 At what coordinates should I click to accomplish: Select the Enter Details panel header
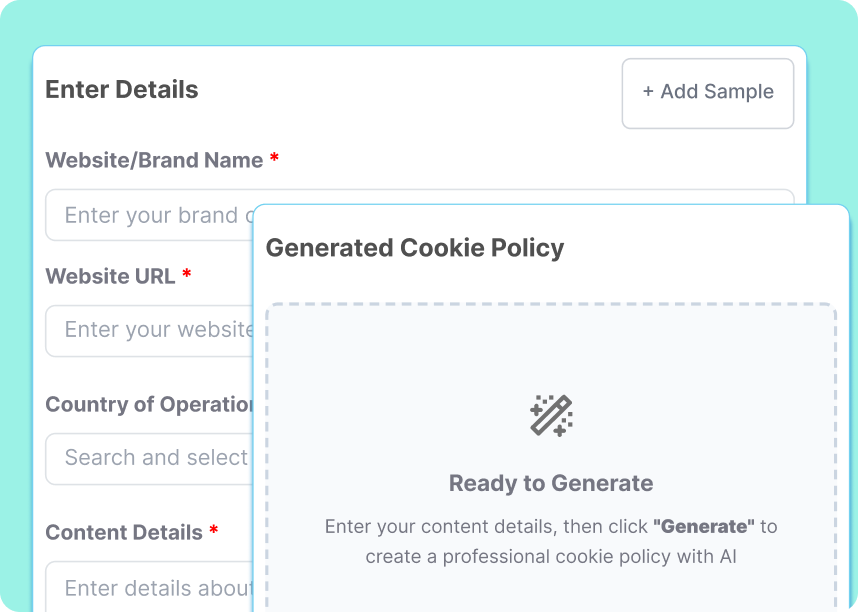click(121, 89)
